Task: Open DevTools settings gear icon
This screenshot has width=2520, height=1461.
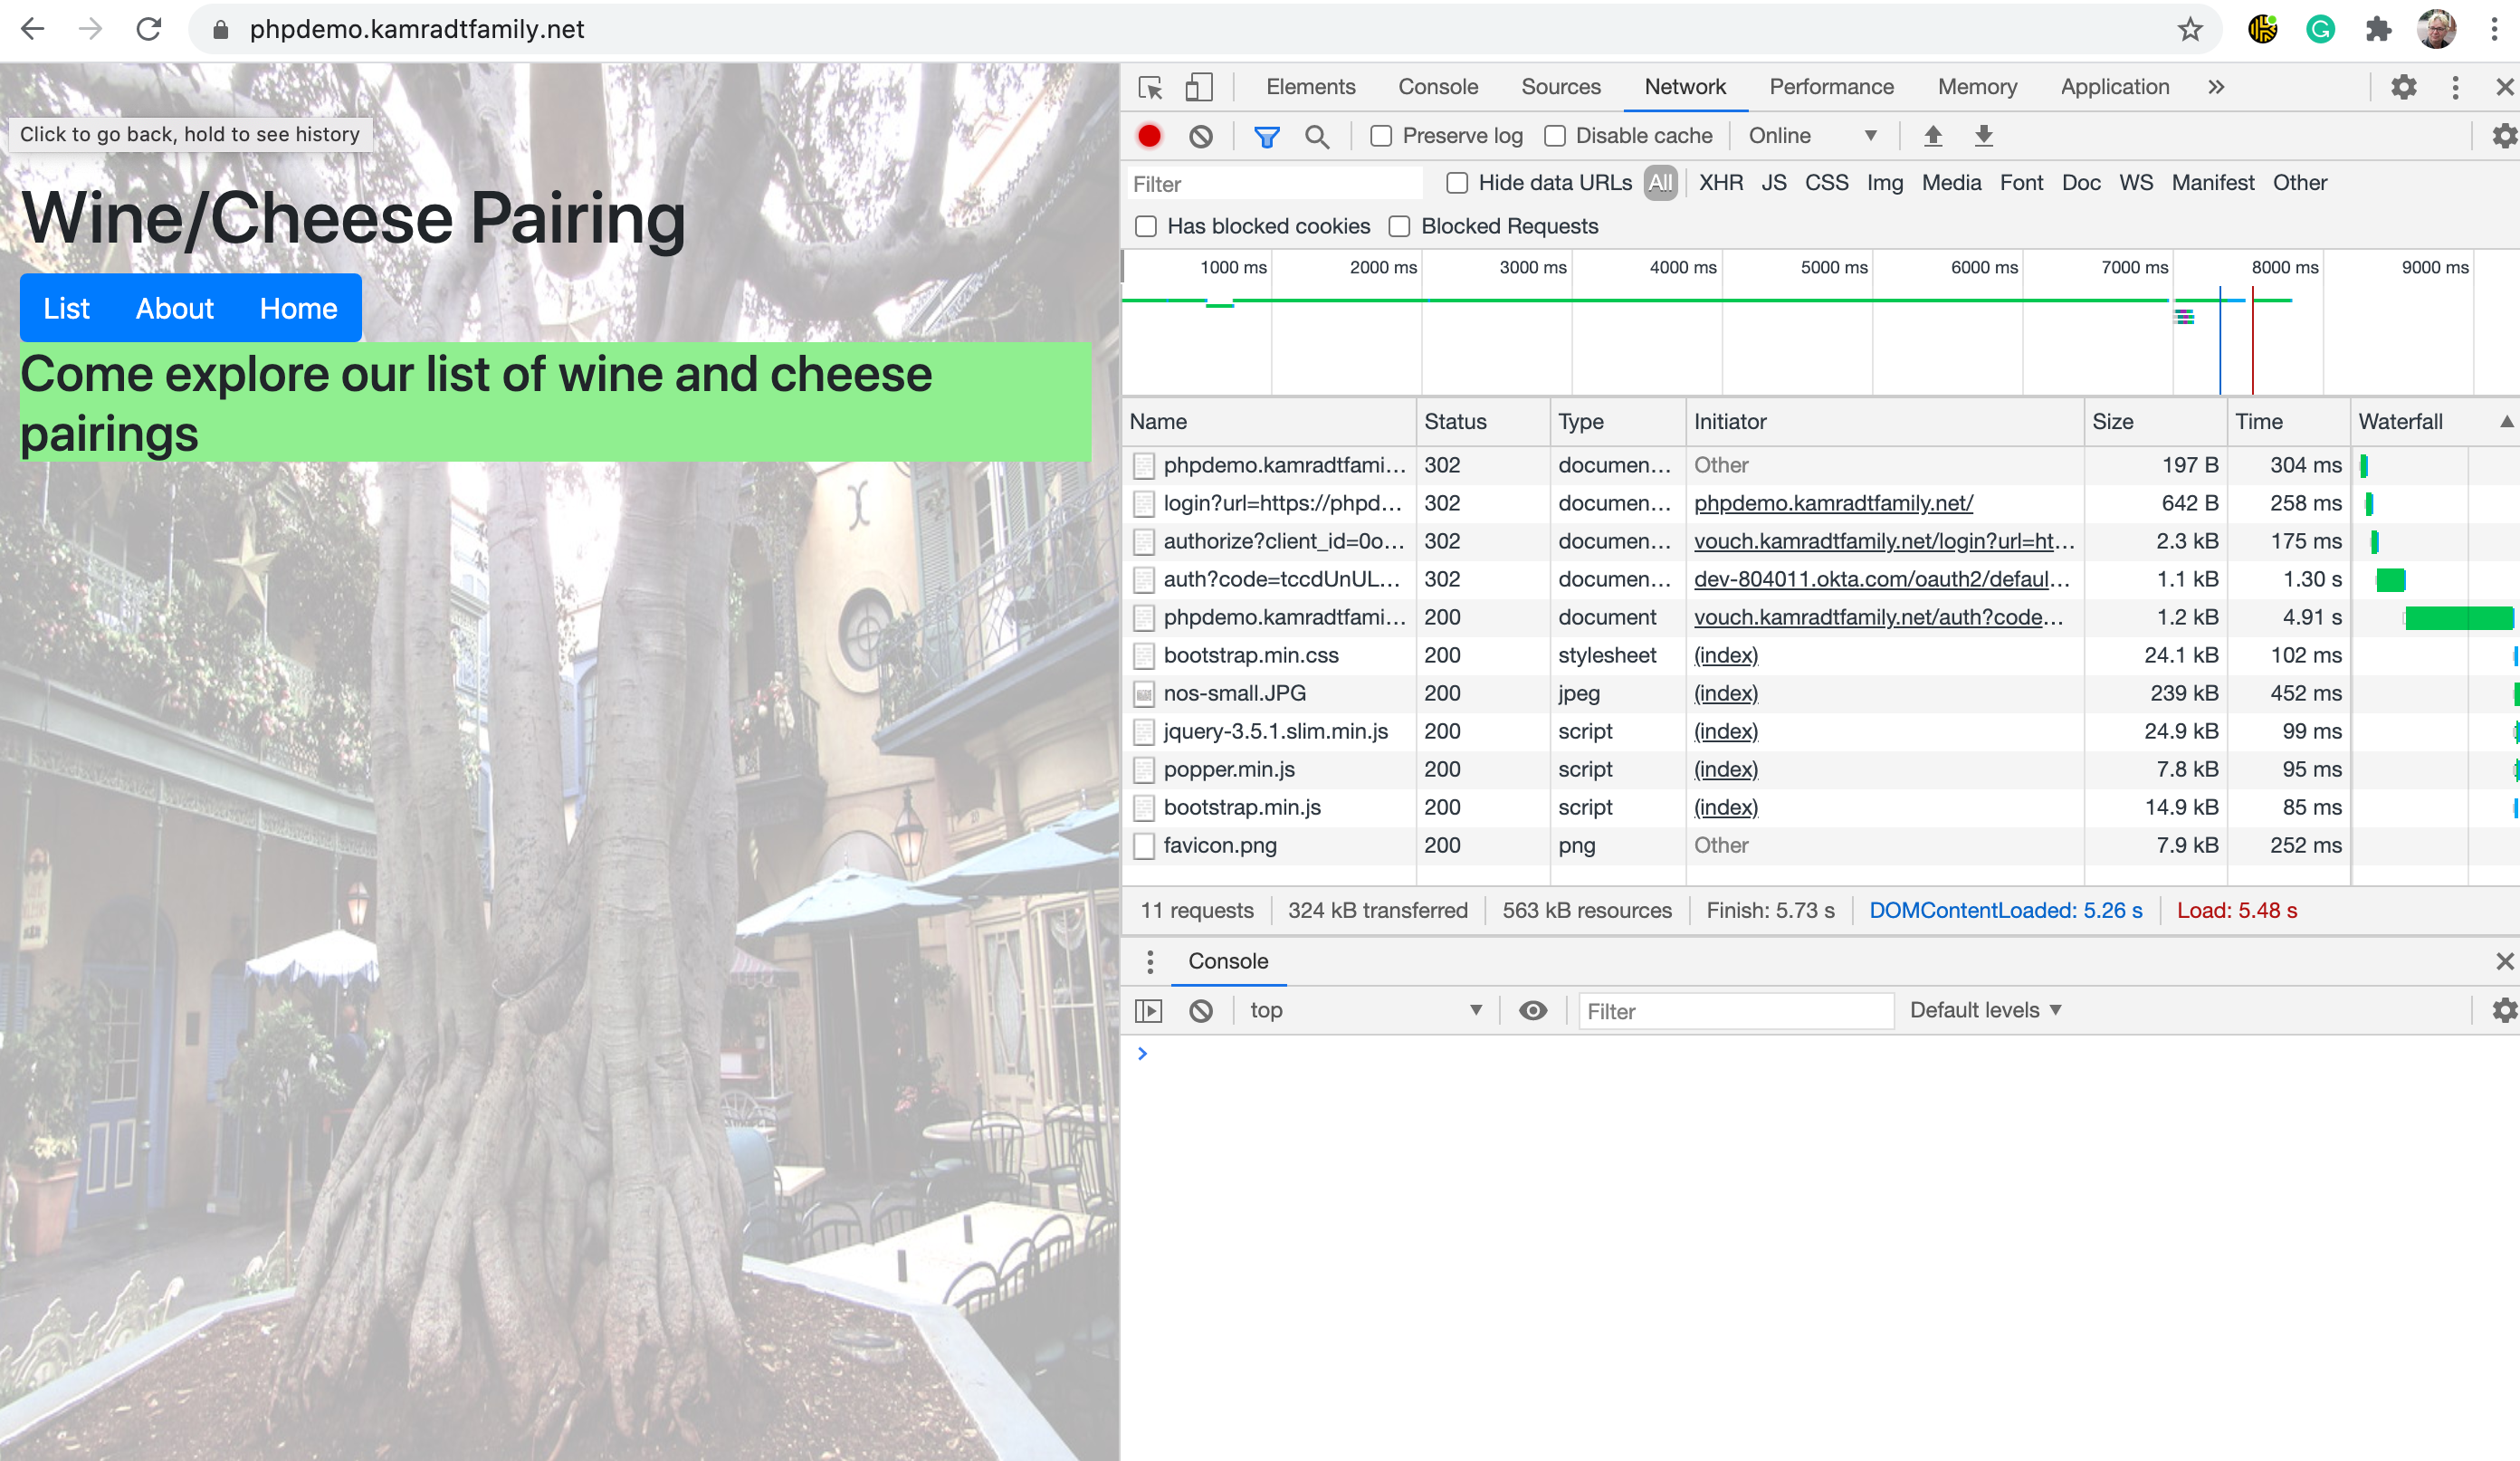Action: coord(2403,87)
